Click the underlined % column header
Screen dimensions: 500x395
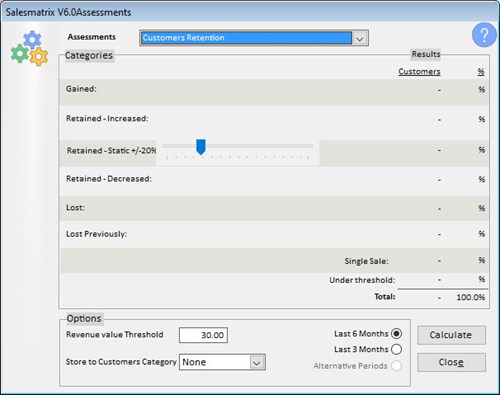point(481,72)
